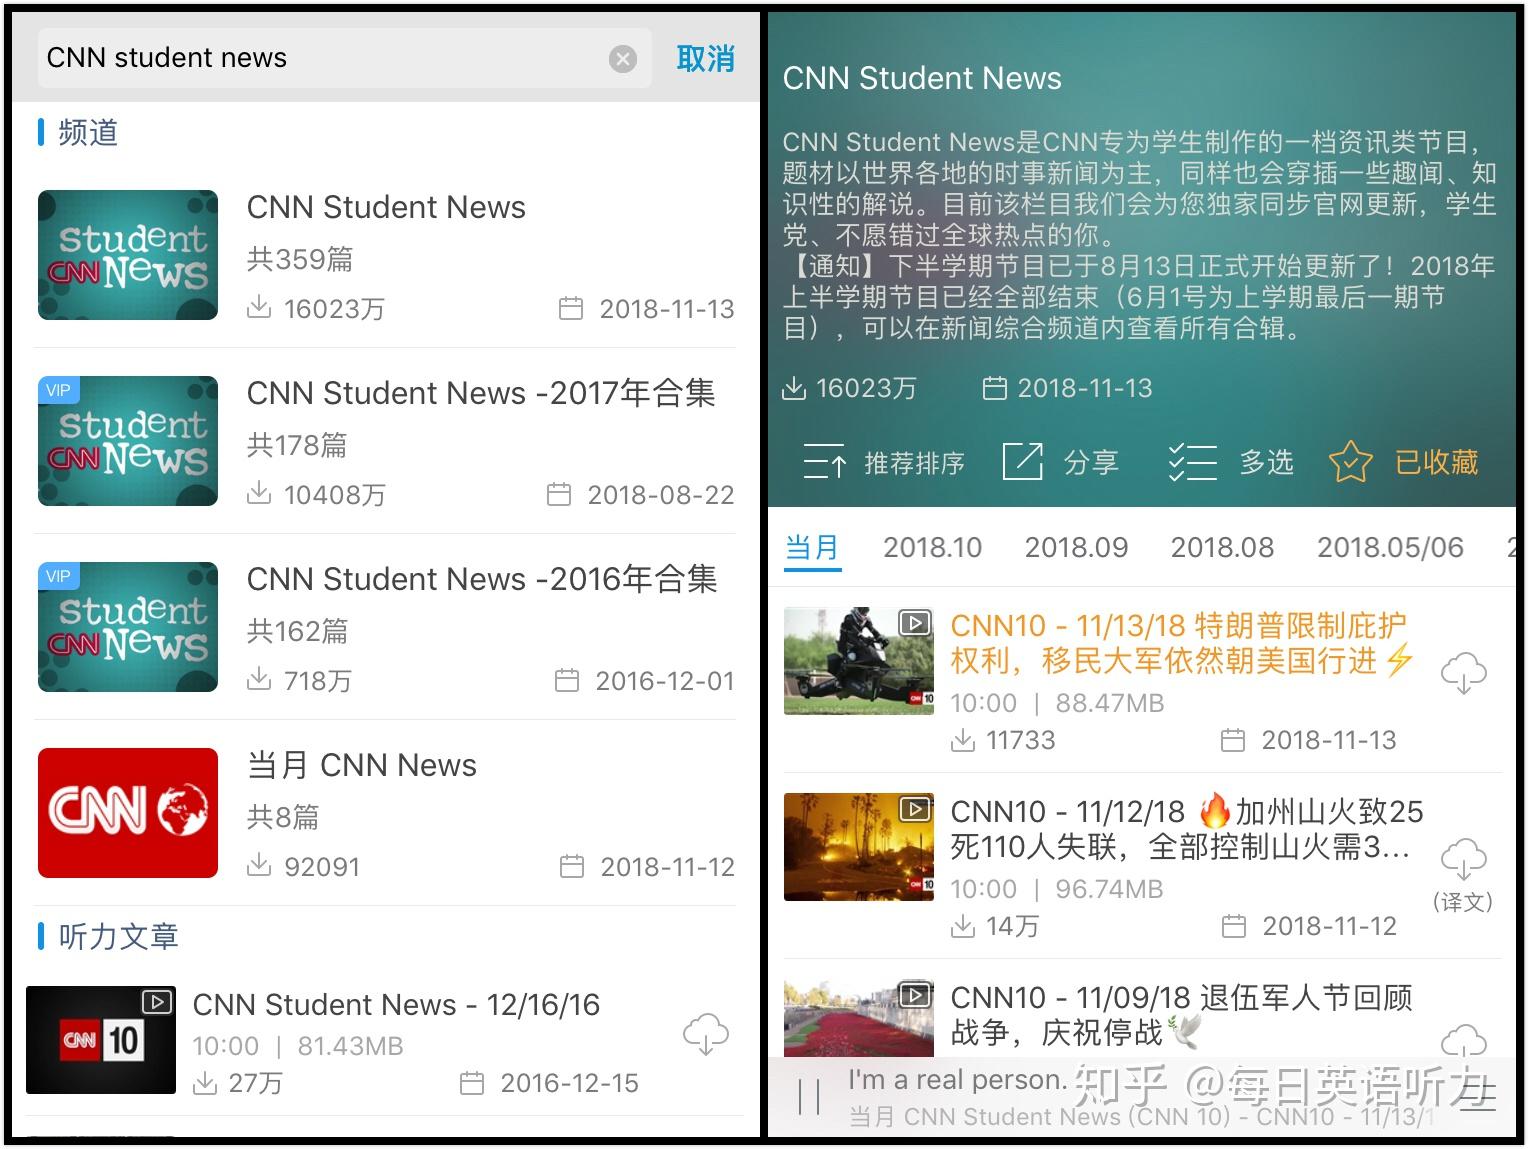Image resolution: width=1529 pixels, height=1149 pixels.
Task: Tap the 多选 multi-select icon
Action: pos(1192,462)
